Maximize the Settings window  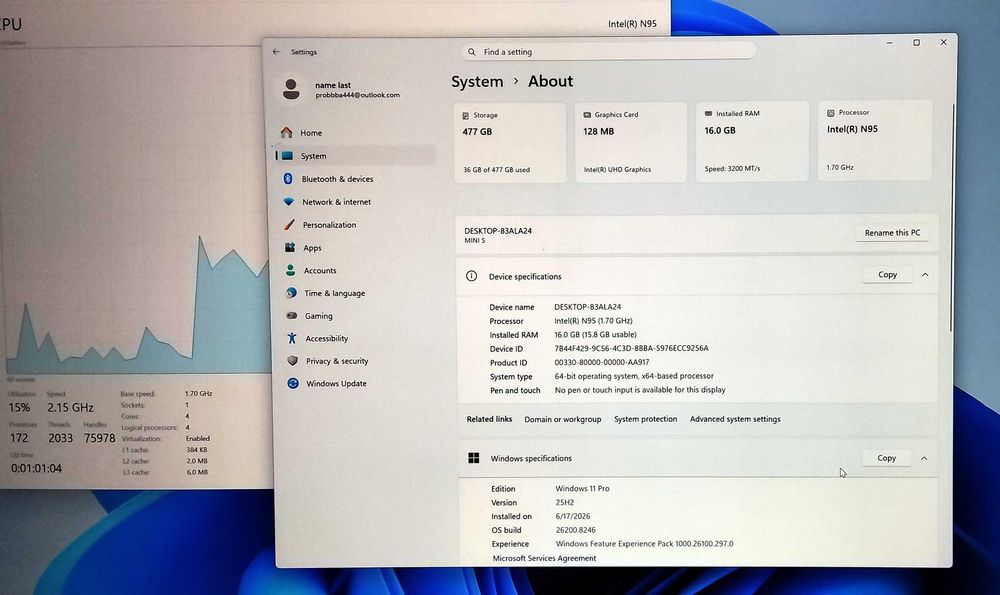click(916, 43)
